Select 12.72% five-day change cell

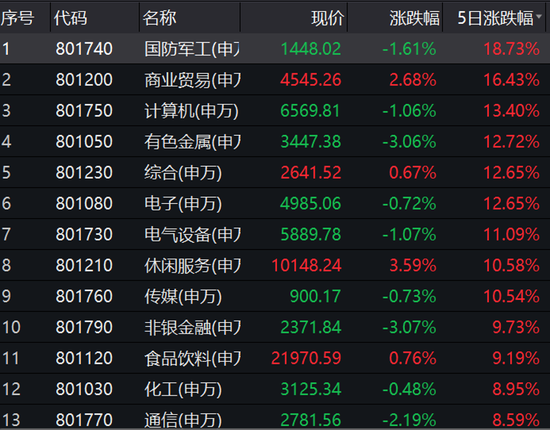click(x=511, y=141)
